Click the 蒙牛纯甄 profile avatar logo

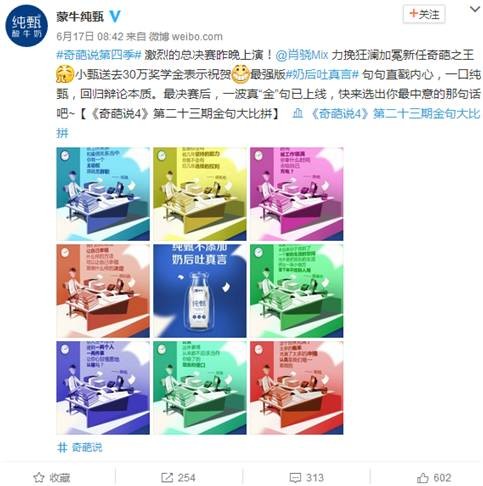[27, 25]
